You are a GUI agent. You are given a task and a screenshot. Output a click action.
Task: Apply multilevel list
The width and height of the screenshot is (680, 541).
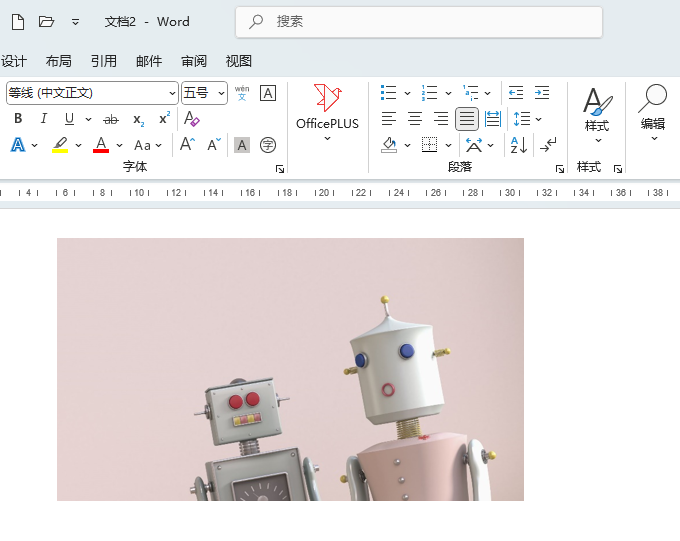(471, 93)
